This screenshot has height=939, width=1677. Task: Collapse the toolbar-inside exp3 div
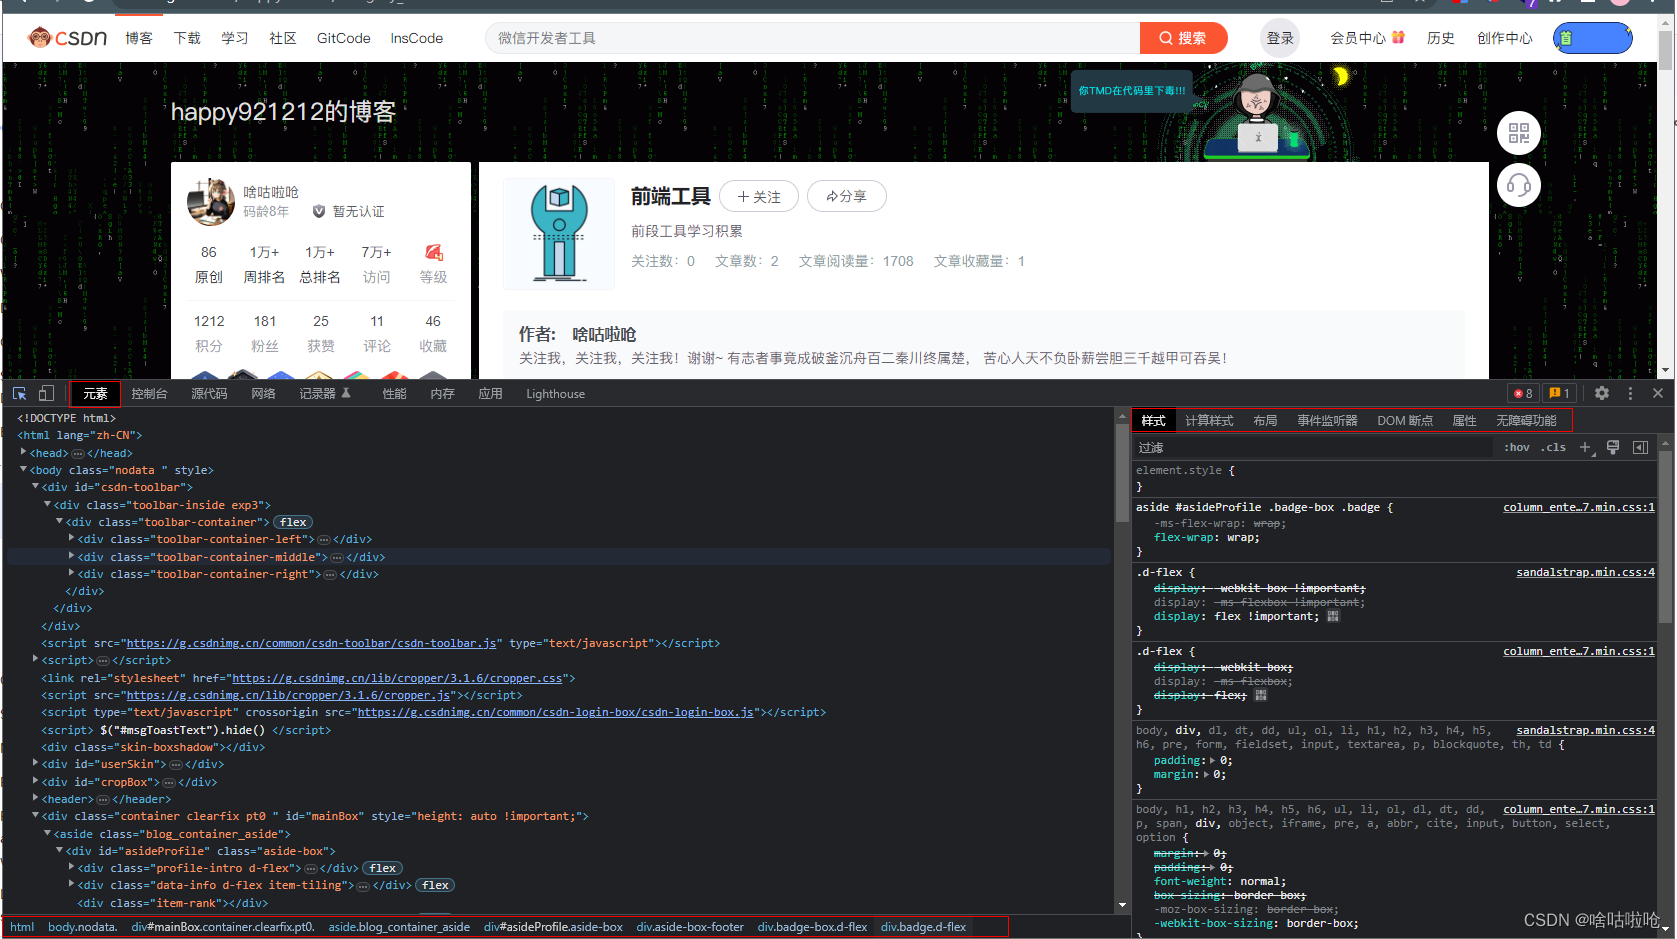point(47,504)
